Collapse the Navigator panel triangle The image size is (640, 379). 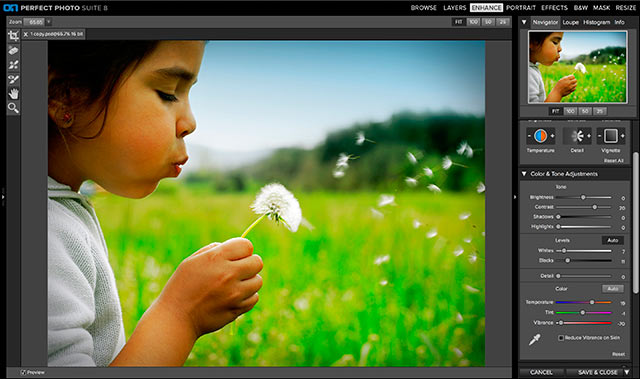pos(524,22)
